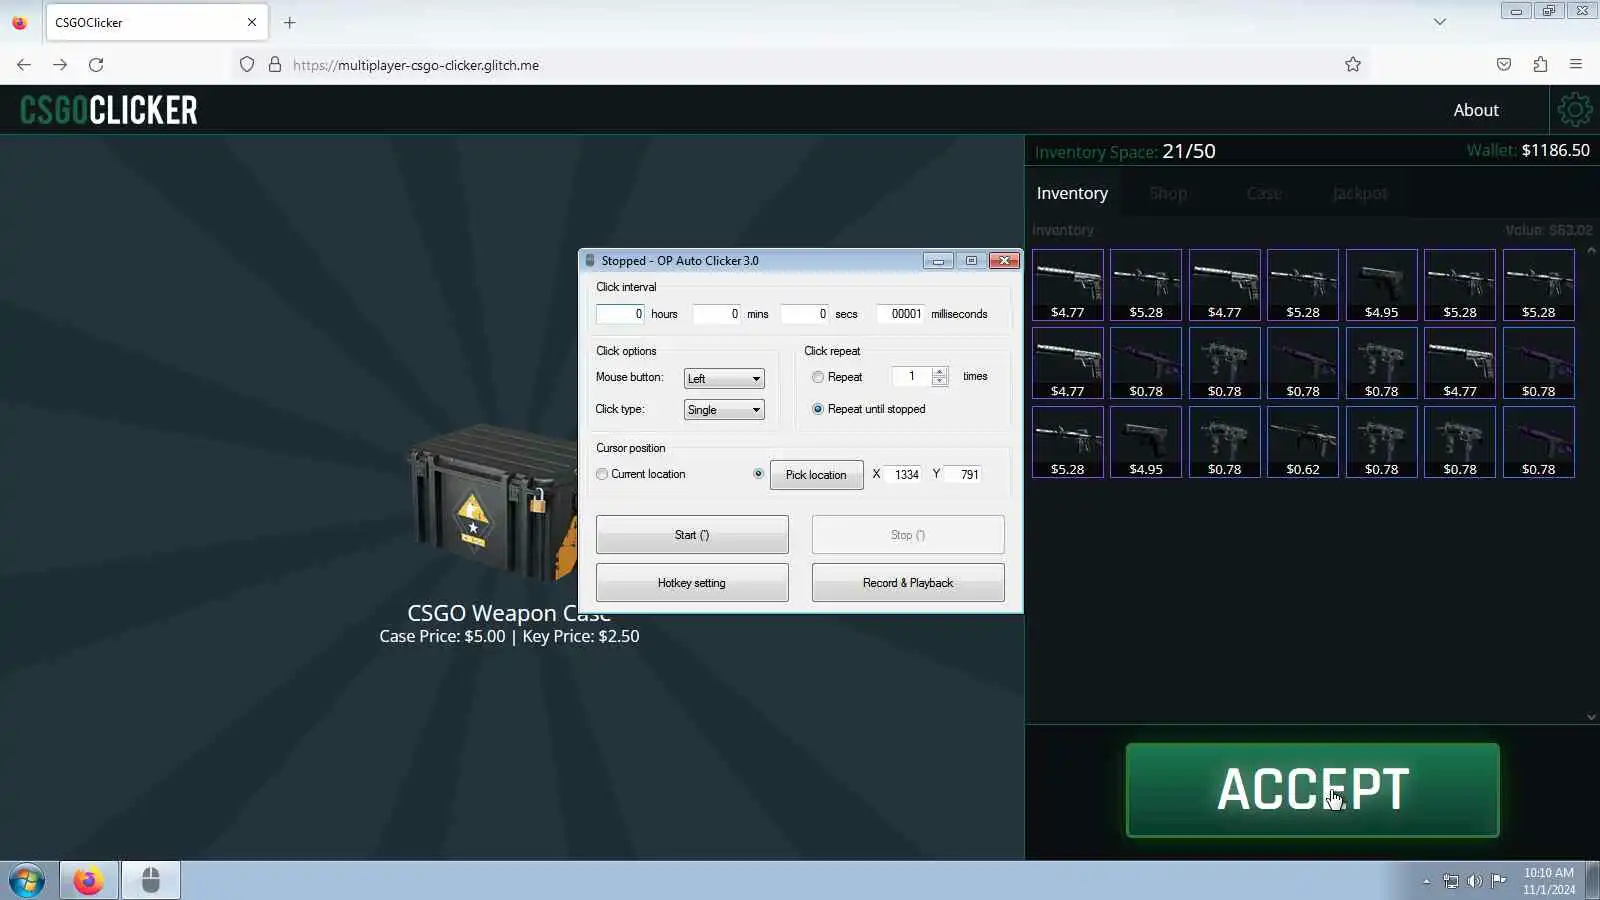
Task: Switch to the Case tab
Action: click(x=1264, y=194)
